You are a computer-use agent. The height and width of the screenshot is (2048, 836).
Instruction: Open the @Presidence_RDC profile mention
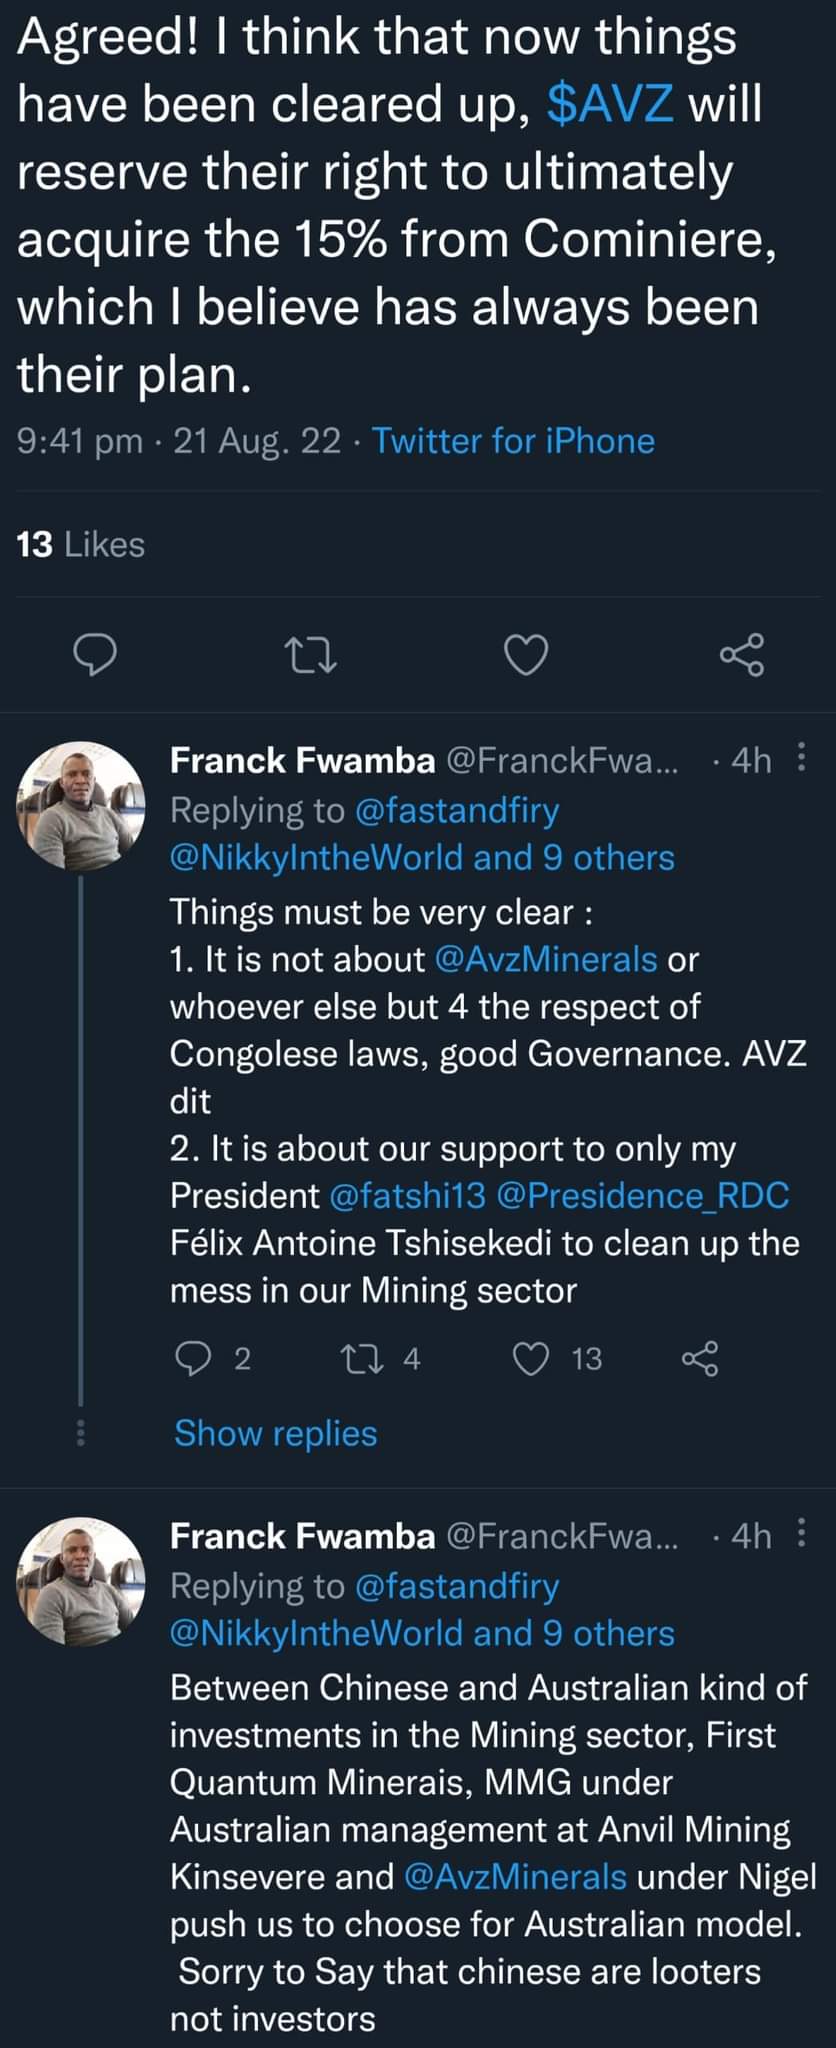(x=642, y=1195)
